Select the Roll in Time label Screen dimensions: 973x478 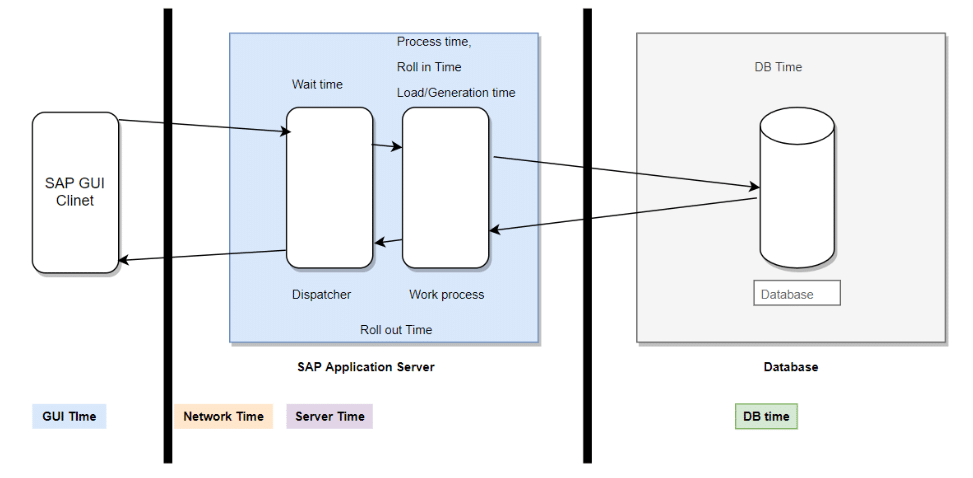pyautogui.click(x=429, y=67)
